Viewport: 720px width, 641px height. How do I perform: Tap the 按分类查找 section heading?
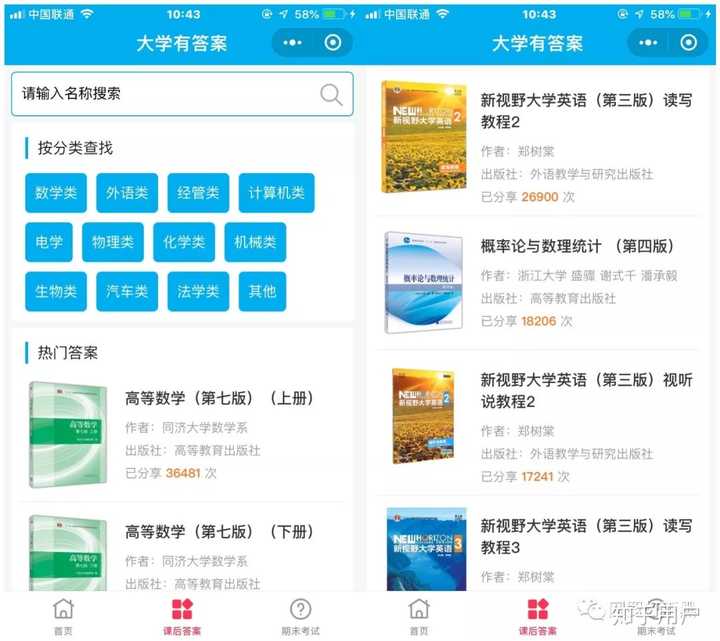tap(75, 148)
